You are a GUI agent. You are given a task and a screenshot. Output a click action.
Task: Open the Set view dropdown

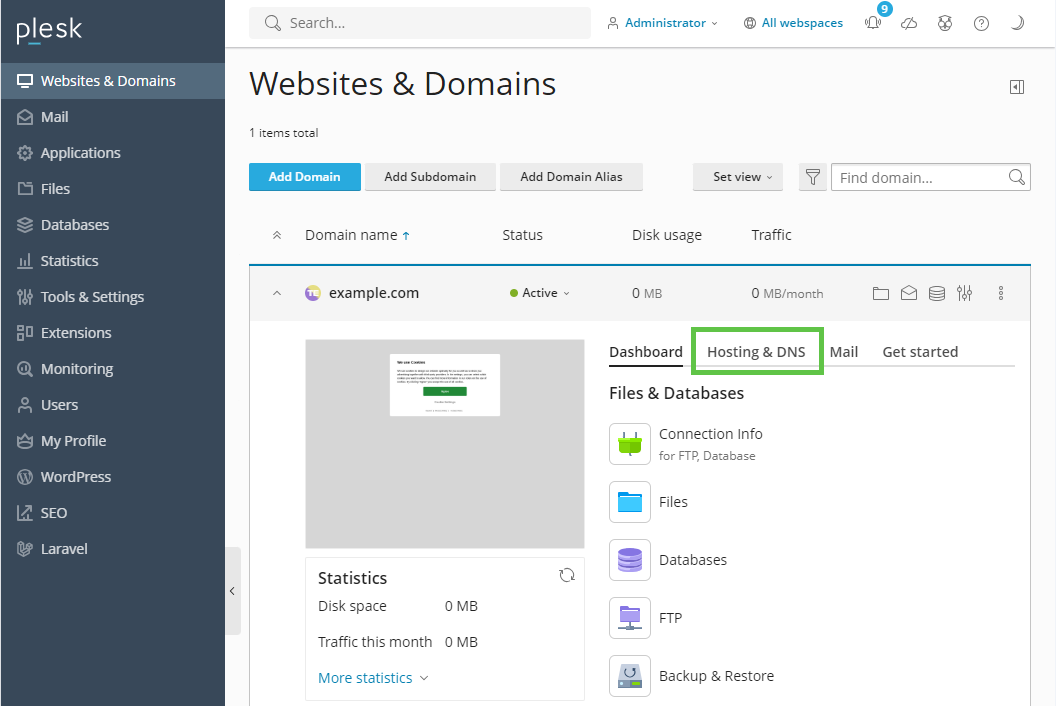click(x=742, y=177)
